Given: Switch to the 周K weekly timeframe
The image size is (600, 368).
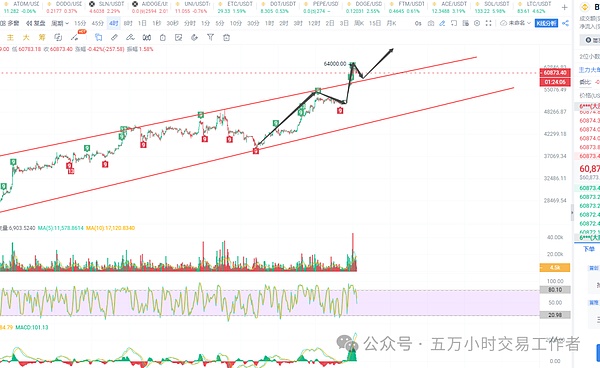Looking at the screenshot, I should pos(359,23).
